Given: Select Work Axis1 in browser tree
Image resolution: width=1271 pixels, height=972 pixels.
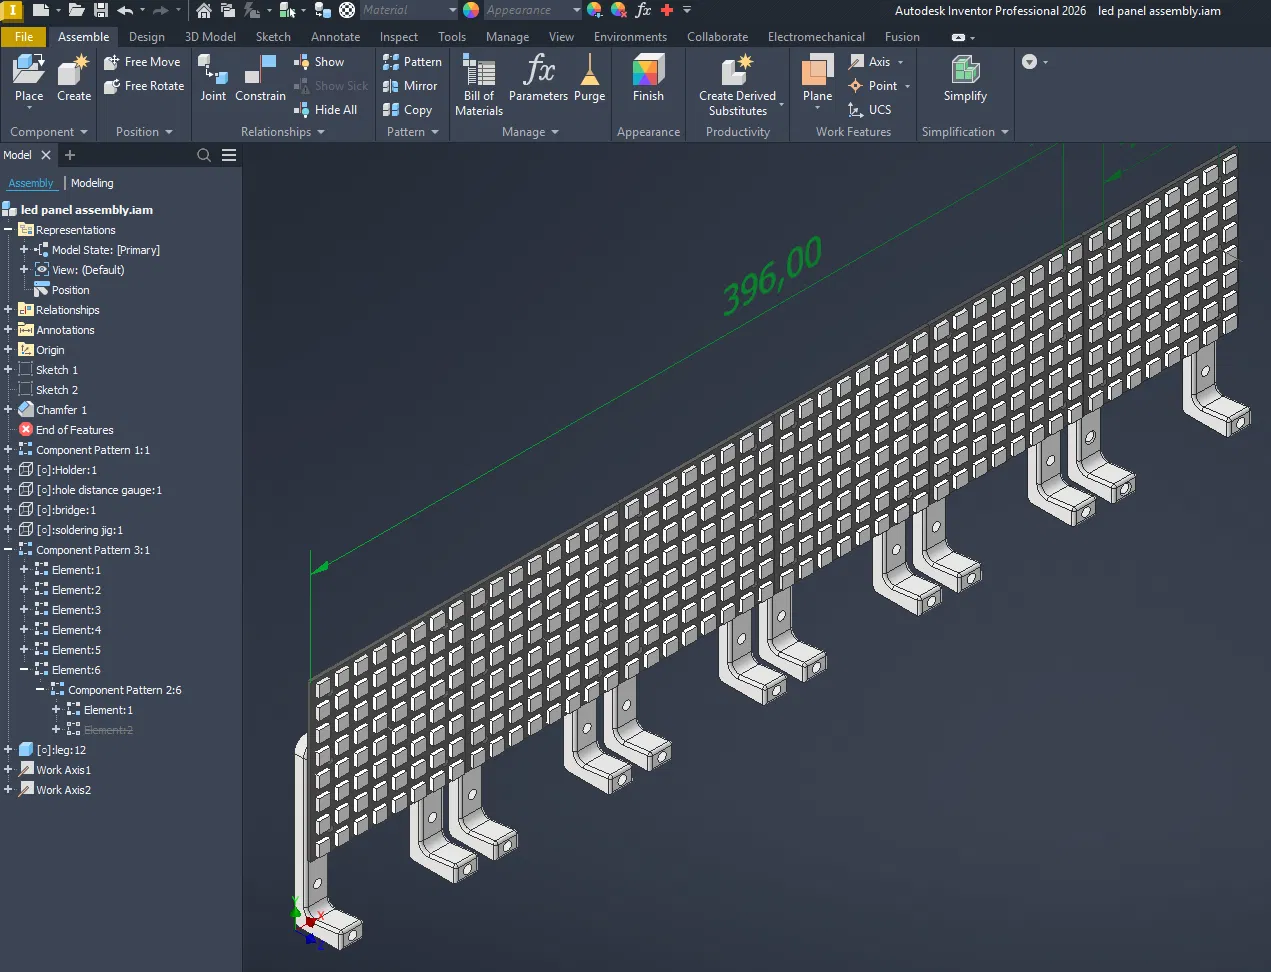Looking at the screenshot, I should point(63,770).
